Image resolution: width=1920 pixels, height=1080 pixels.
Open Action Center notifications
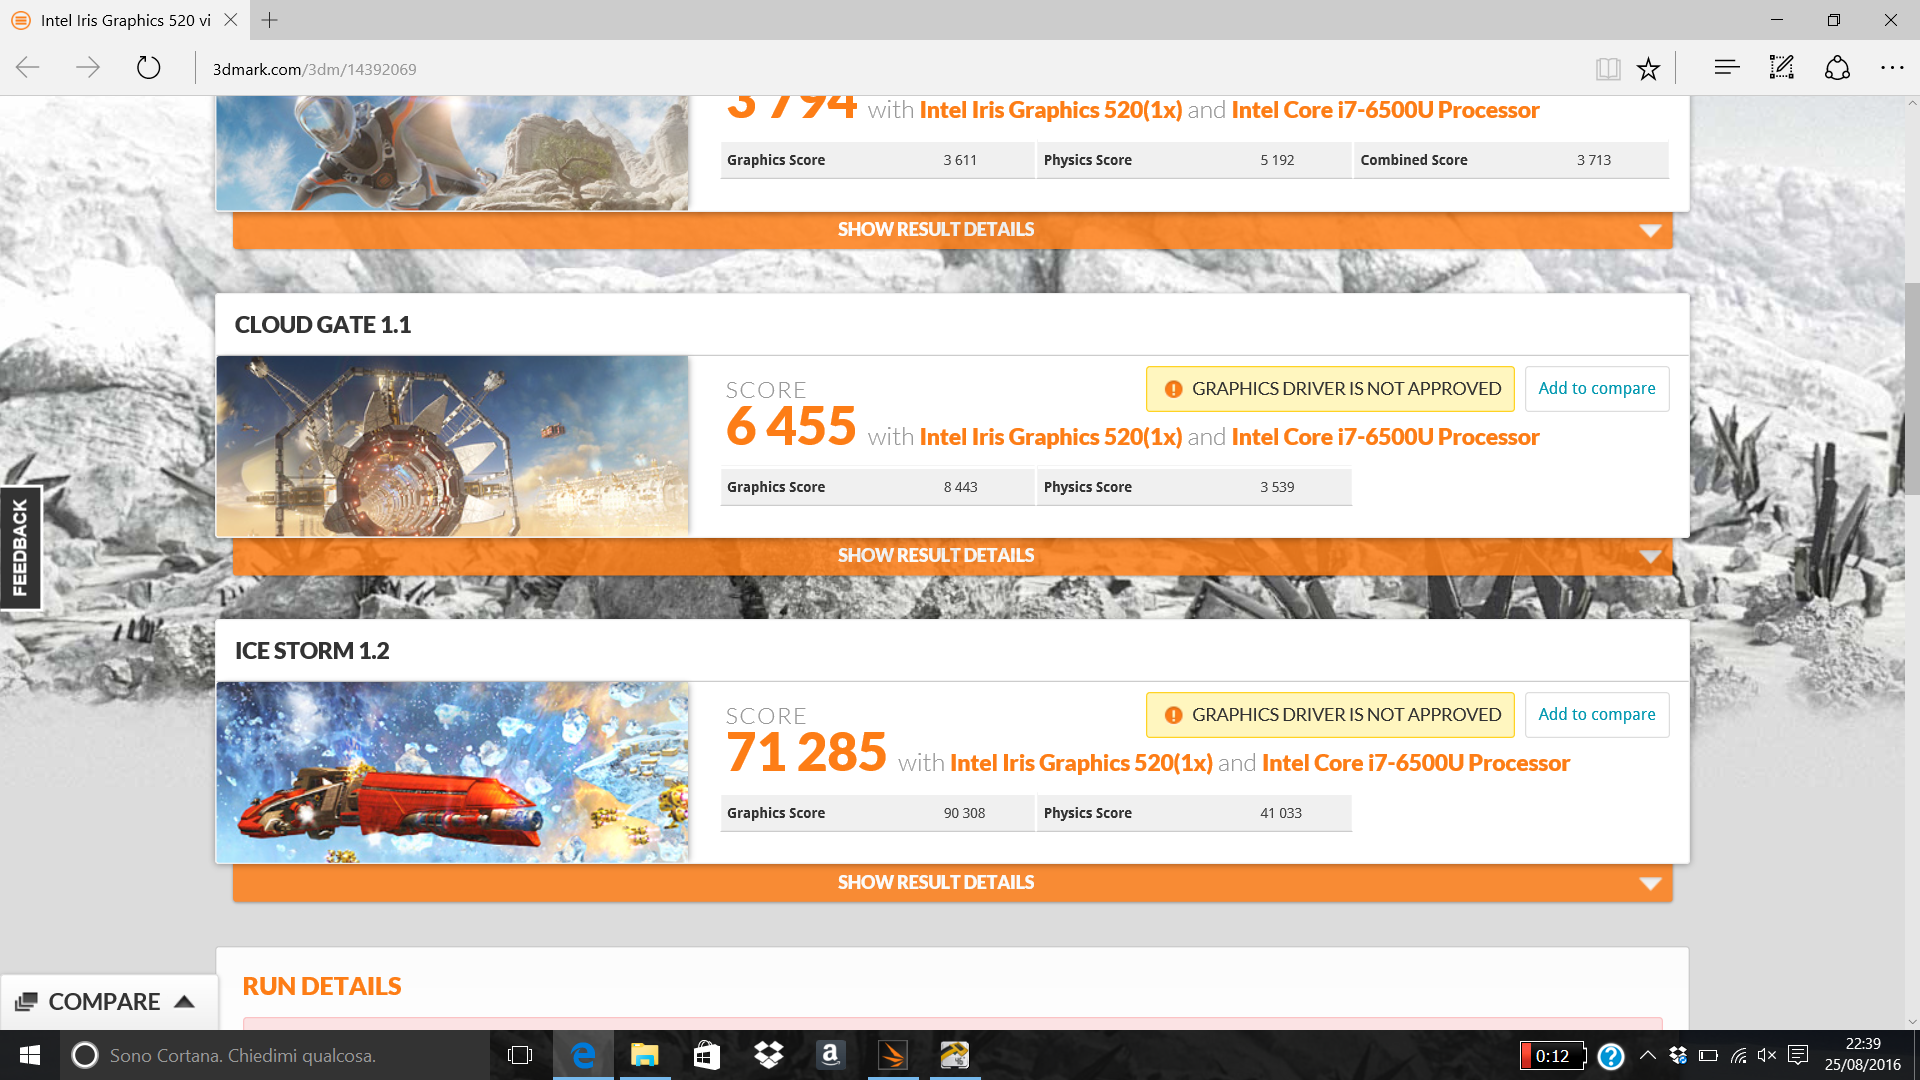click(1798, 1055)
